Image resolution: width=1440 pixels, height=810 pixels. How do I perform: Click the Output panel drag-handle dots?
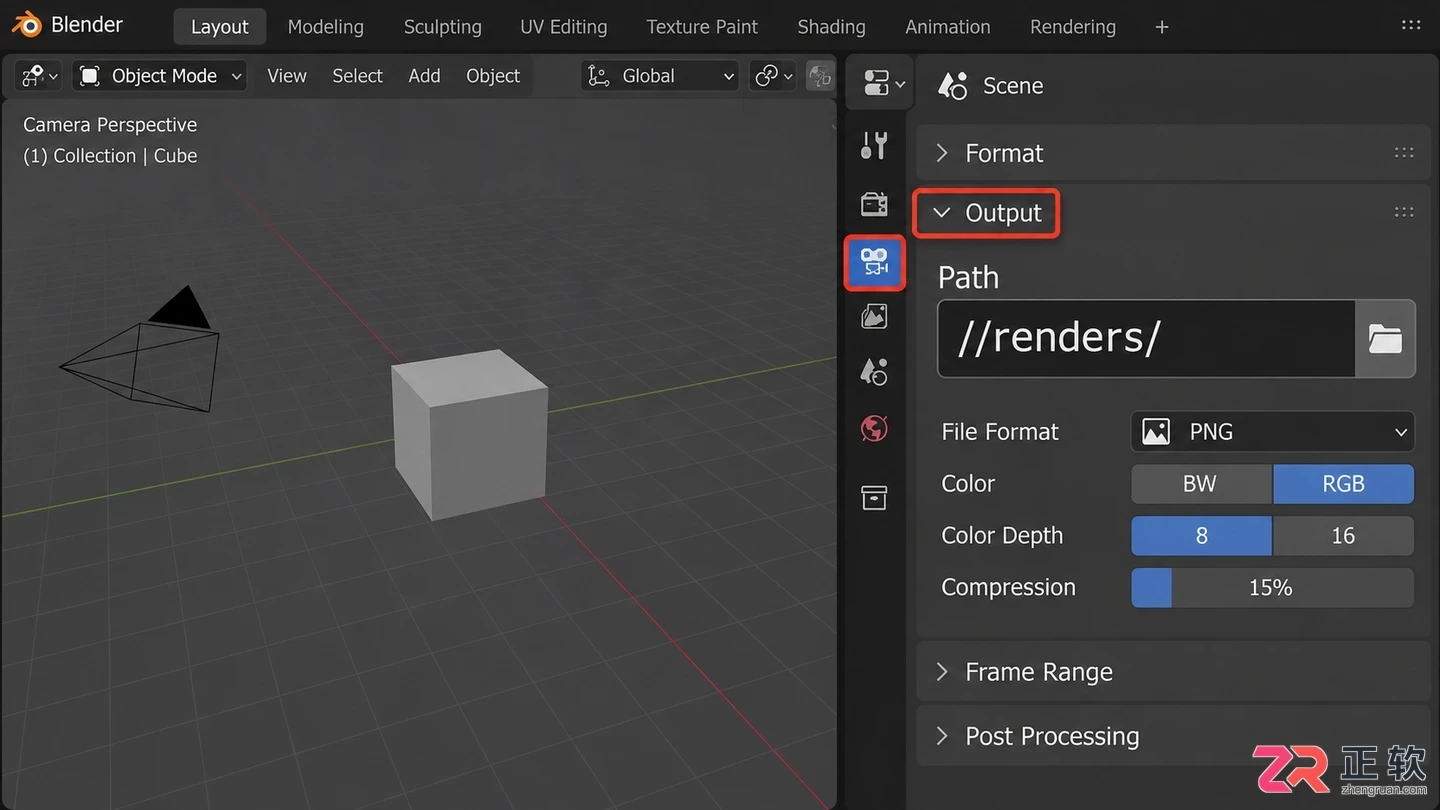[x=1404, y=212]
